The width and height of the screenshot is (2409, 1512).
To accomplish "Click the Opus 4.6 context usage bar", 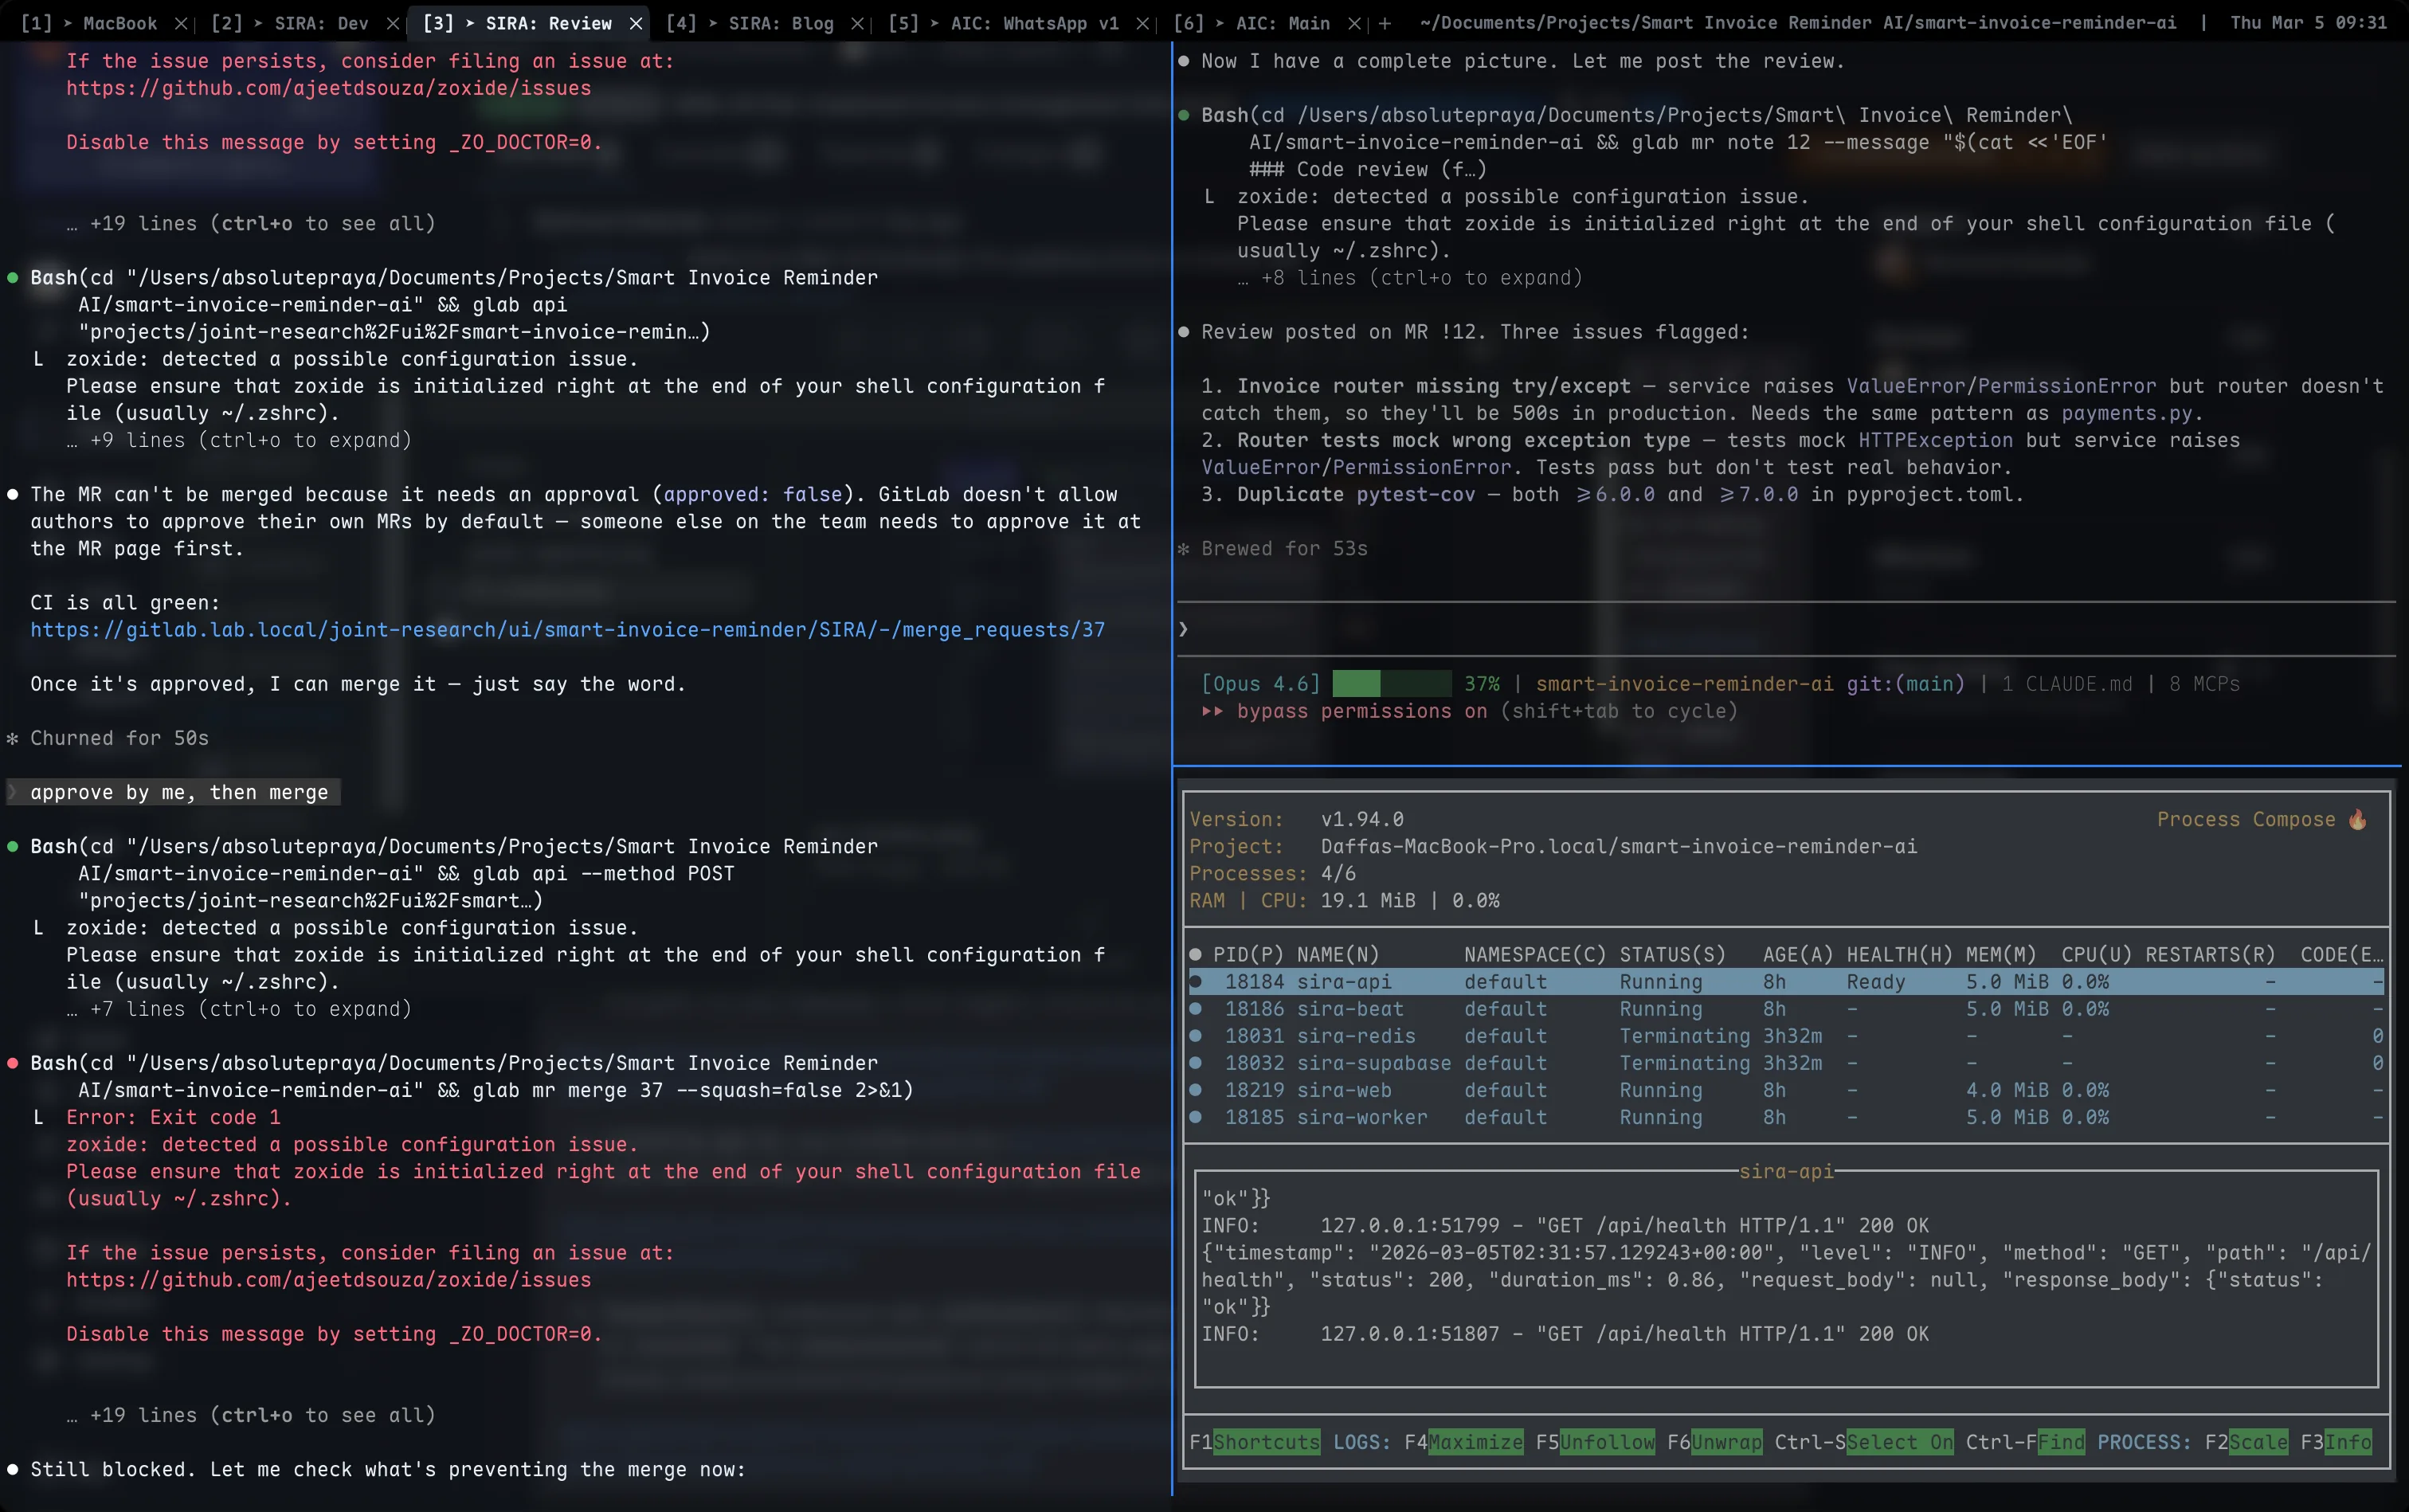I will [1390, 683].
